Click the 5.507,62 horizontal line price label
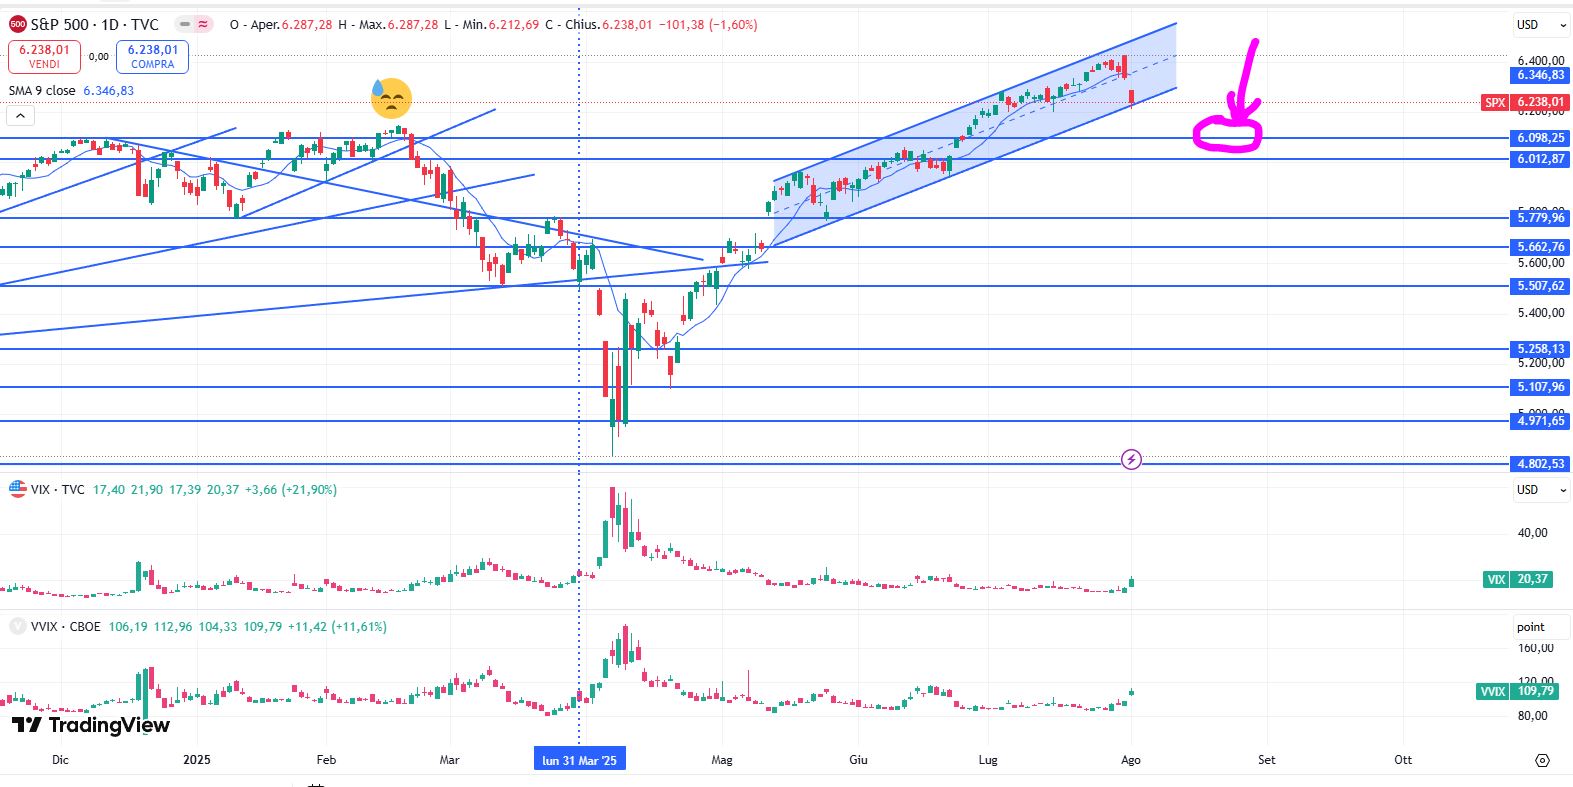This screenshot has height=787, width=1573. pos(1540,286)
